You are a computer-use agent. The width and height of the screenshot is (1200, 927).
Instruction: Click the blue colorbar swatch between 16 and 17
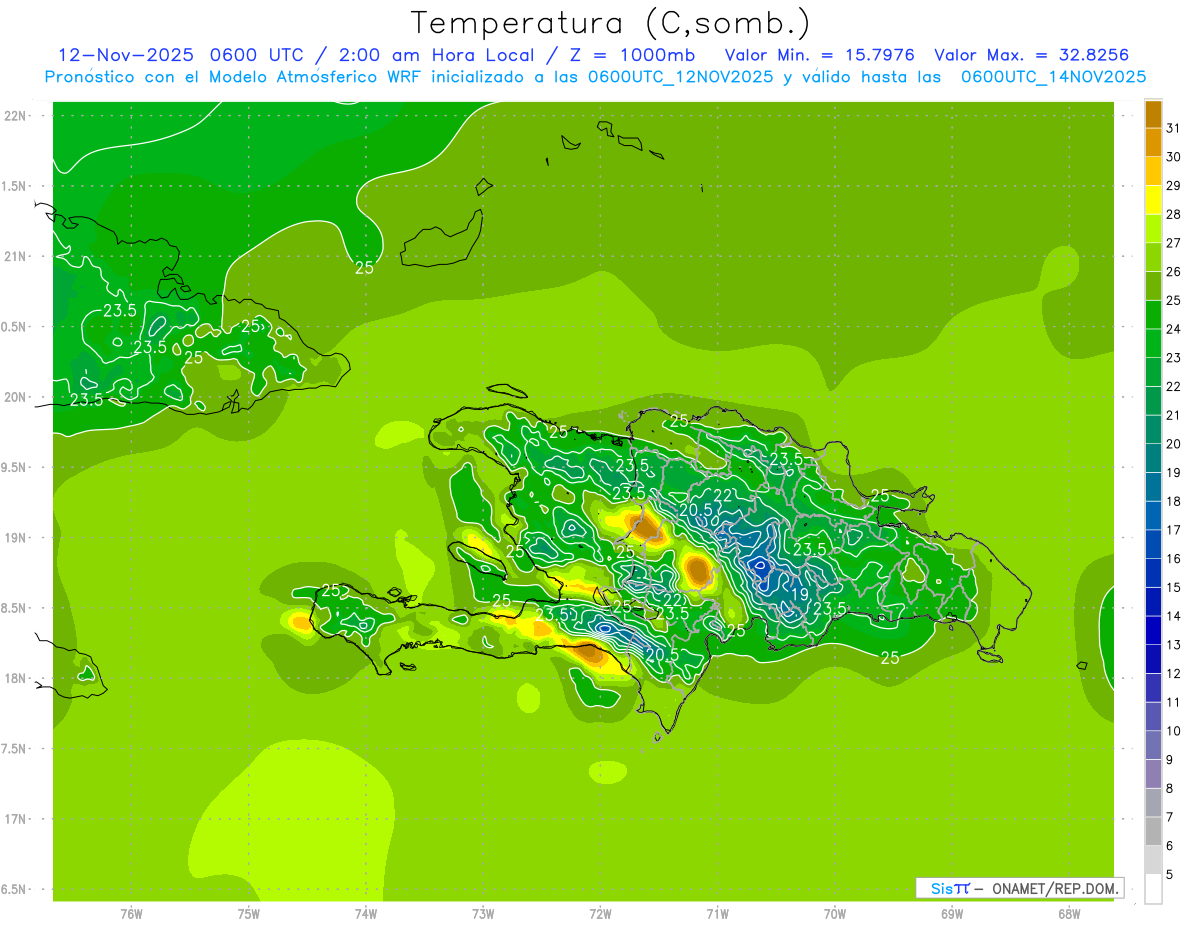point(1153,544)
